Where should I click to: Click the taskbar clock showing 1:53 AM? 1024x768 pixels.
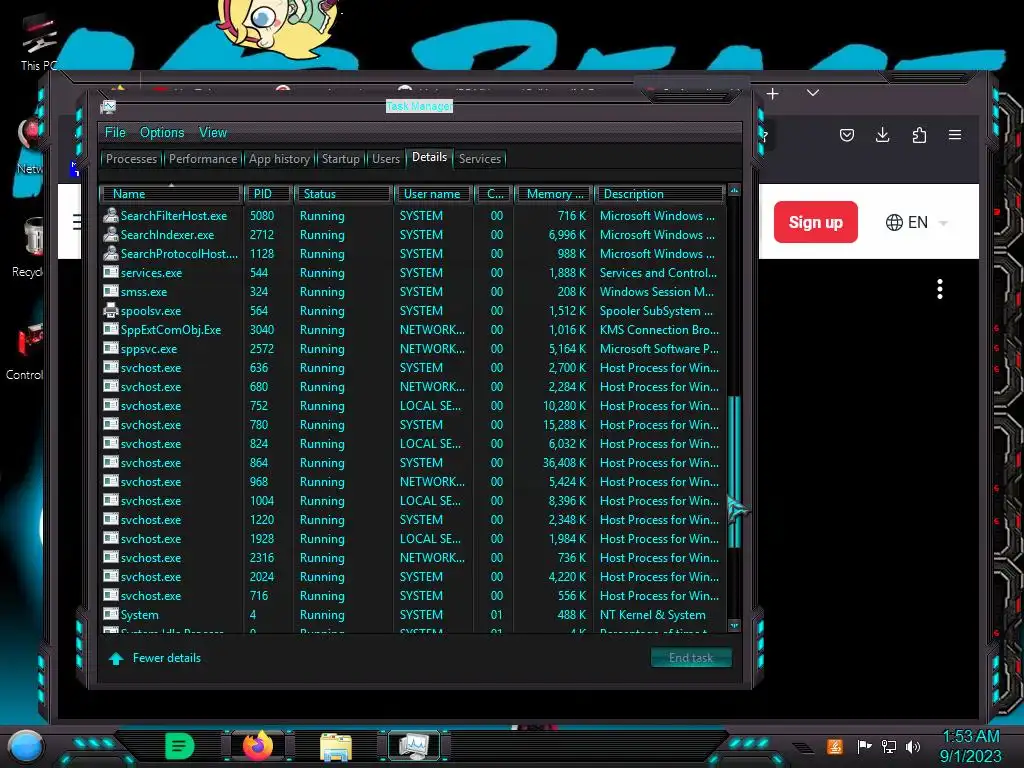tap(970, 746)
